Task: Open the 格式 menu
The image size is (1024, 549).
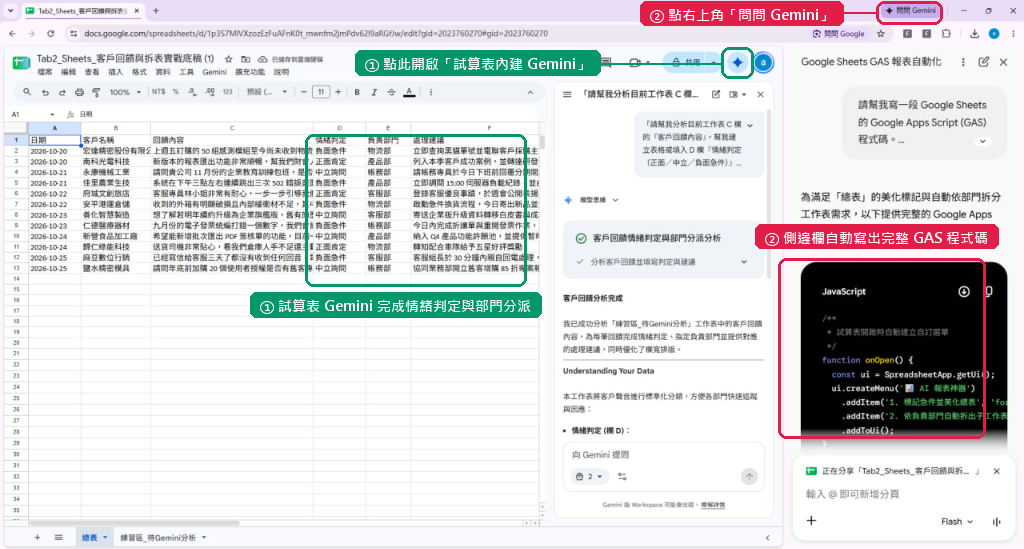Action: click(139, 72)
